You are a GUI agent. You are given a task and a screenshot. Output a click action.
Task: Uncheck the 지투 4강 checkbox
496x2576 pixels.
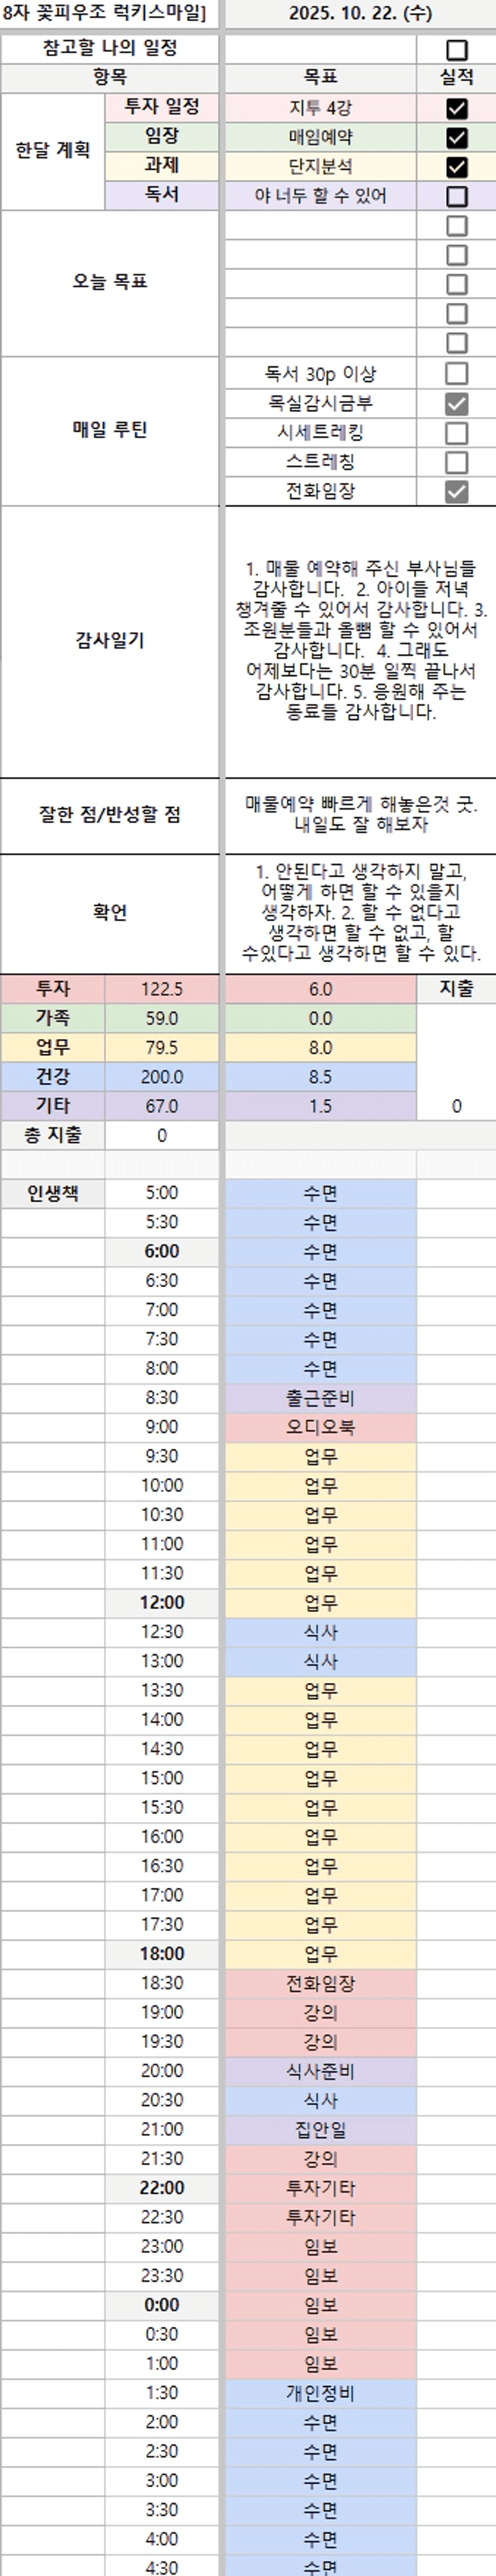click(456, 108)
